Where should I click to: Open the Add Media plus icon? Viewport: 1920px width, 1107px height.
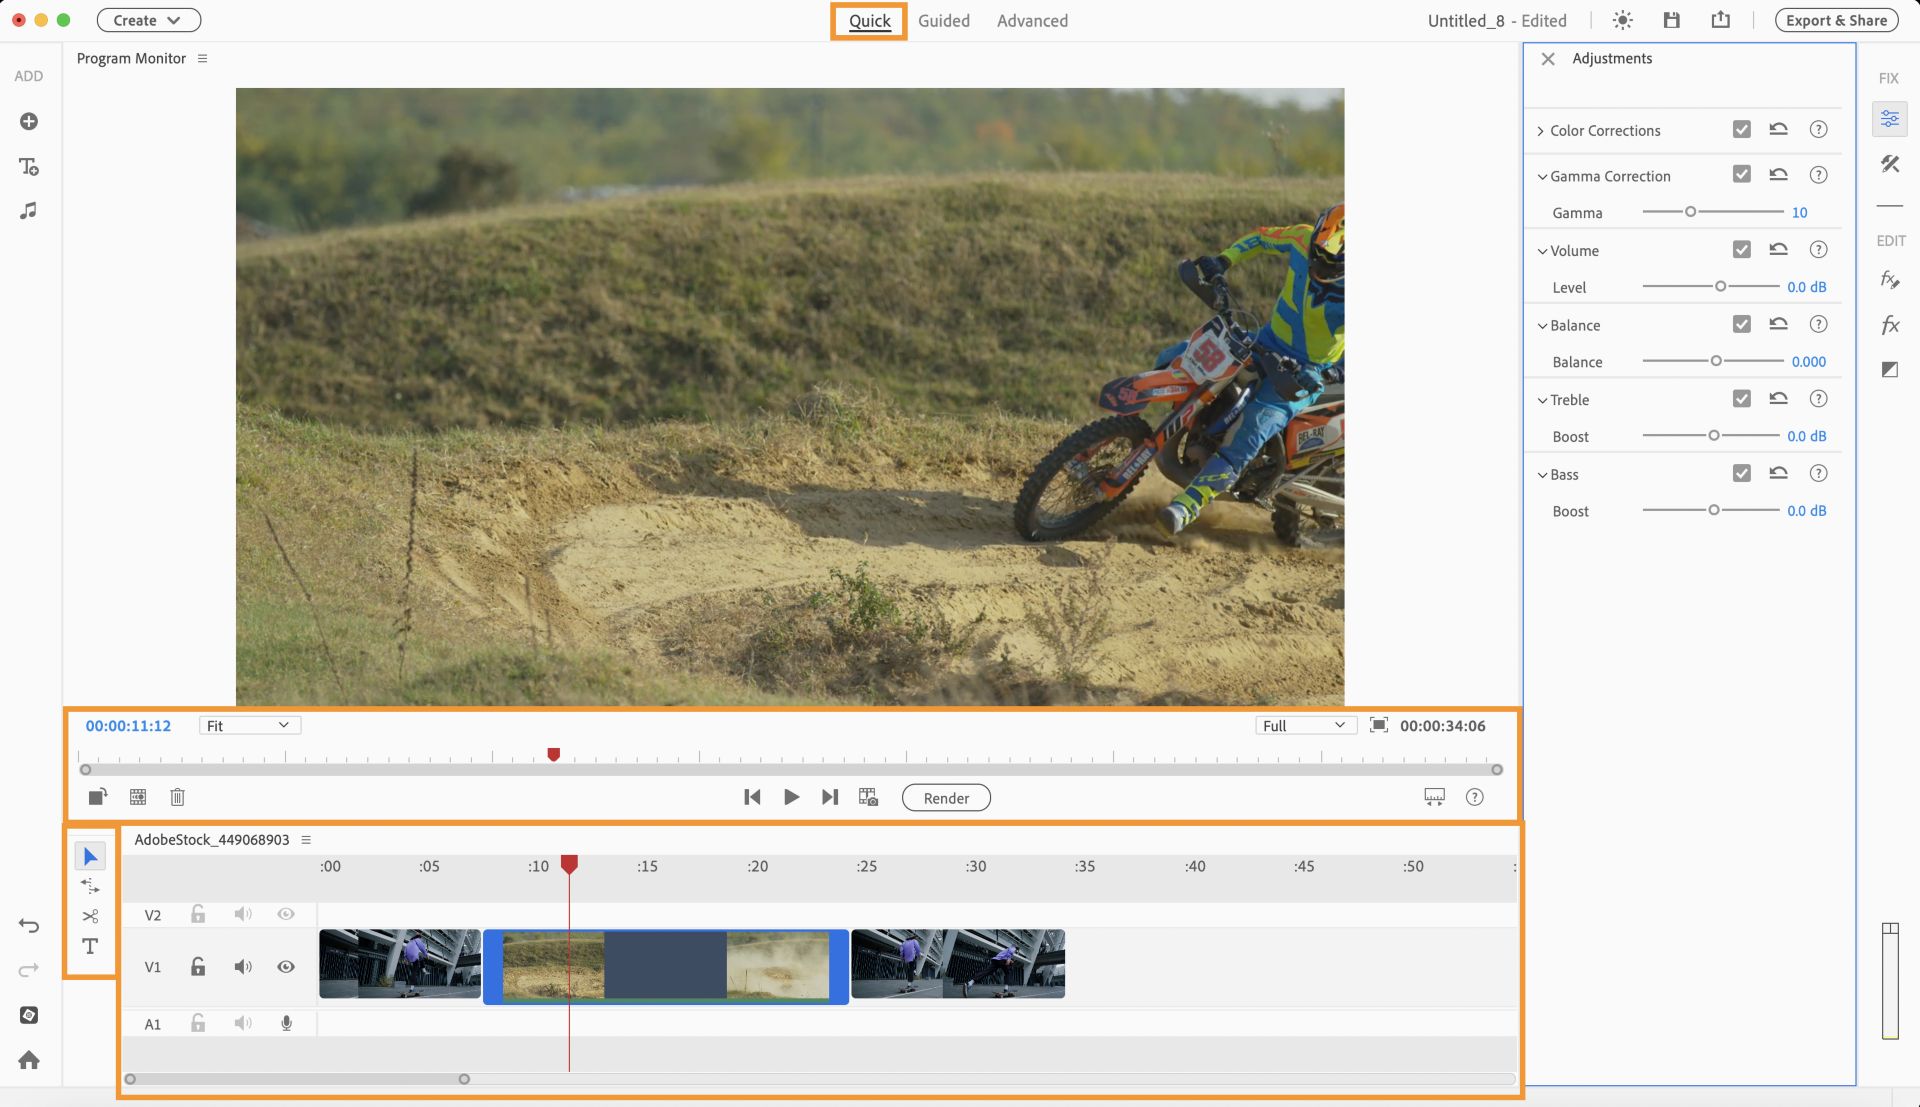29,121
